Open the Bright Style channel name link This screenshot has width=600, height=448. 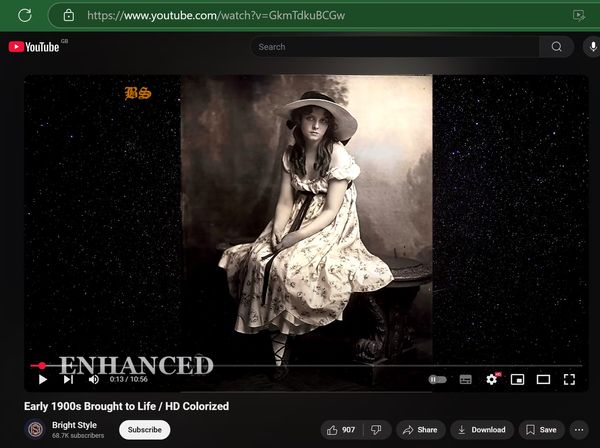[x=74, y=425]
